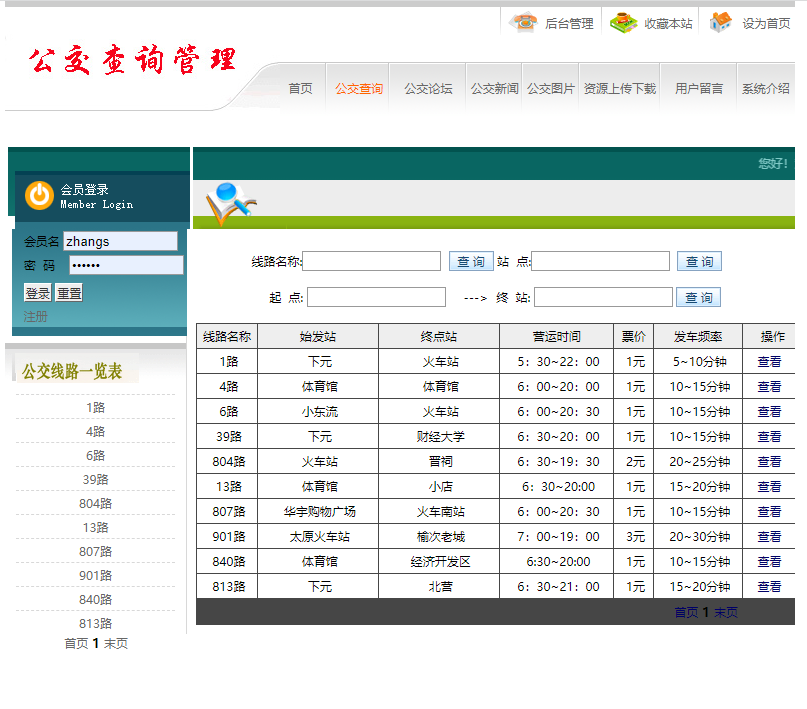
Task: Click the orange power icon for 会员登录
Action: [x=39, y=196]
